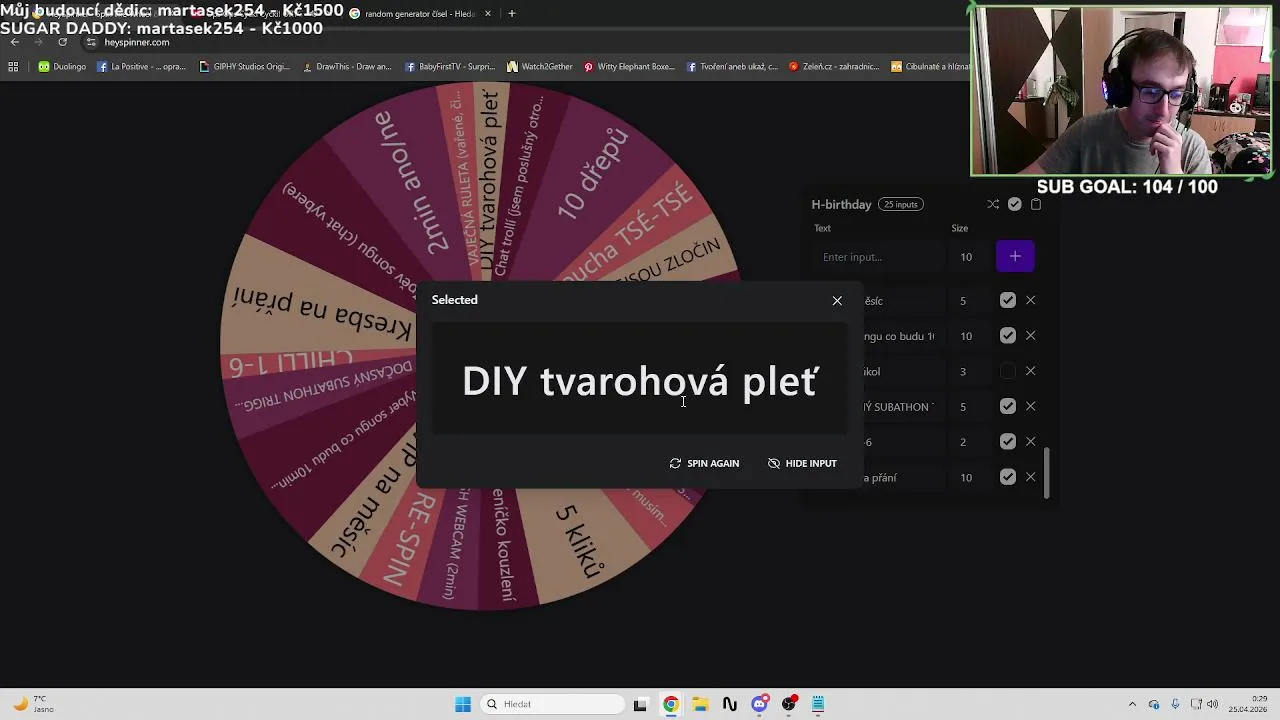The height and width of the screenshot is (720, 1280).
Task: Open the wavy N app on taskbar
Action: tap(730, 704)
